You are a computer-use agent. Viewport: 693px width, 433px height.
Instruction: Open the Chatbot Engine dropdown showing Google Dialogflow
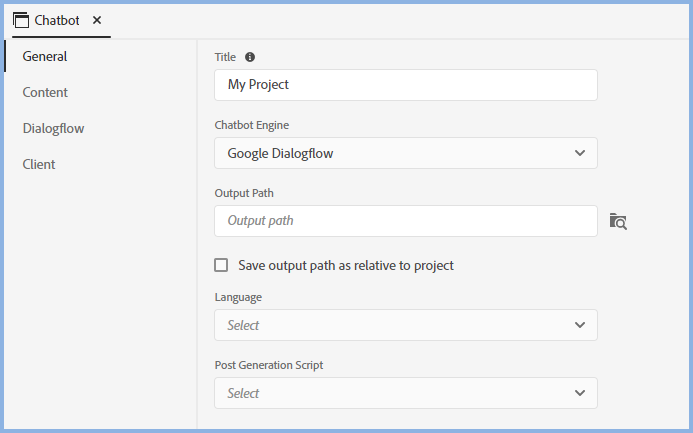point(405,153)
